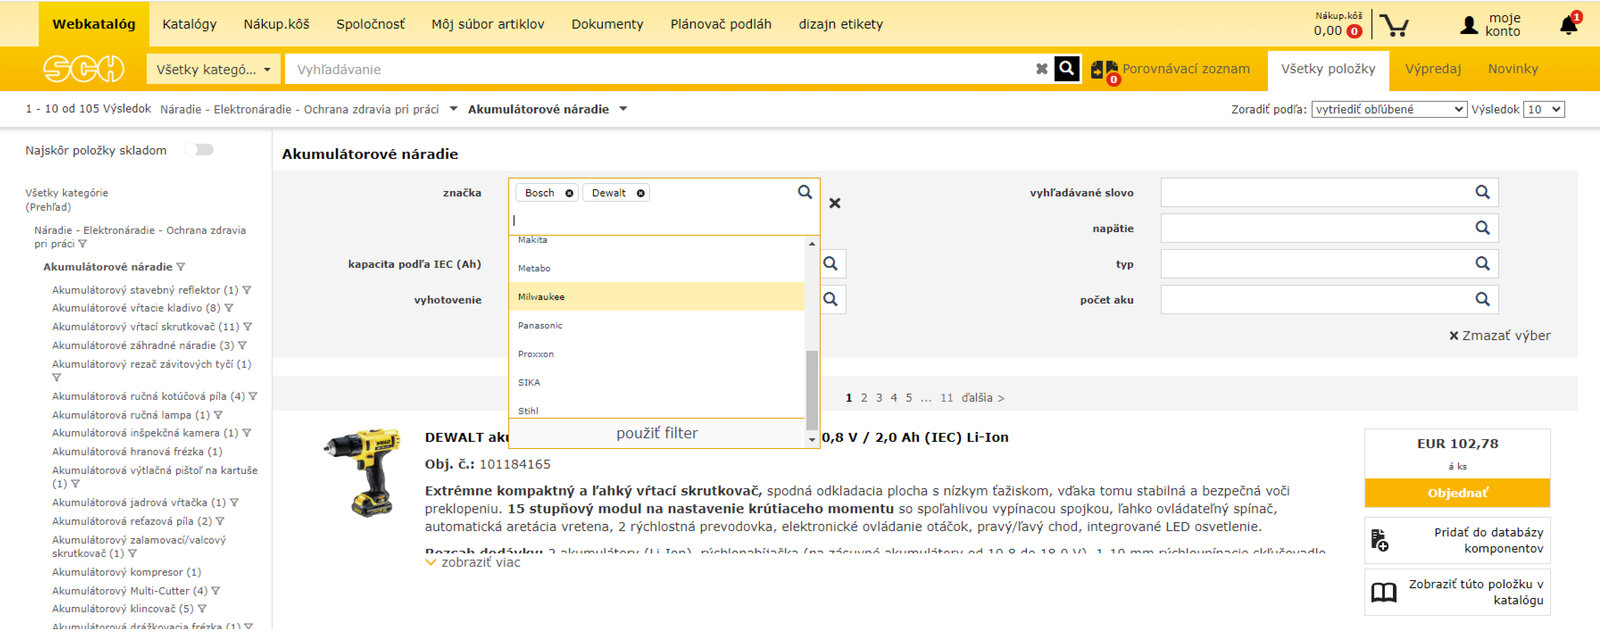
Task: Expand zobraziť viac product description
Action: pyautogui.click(x=473, y=562)
